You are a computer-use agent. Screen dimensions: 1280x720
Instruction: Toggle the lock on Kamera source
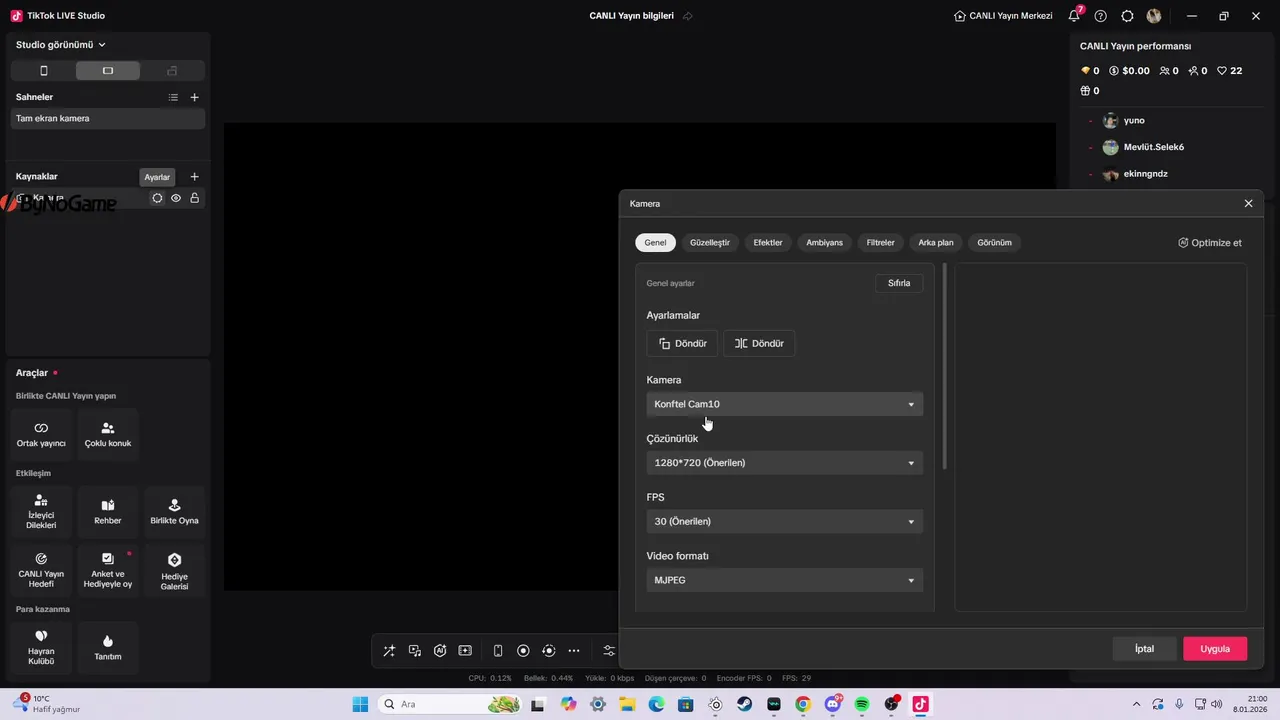click(194, 198)
